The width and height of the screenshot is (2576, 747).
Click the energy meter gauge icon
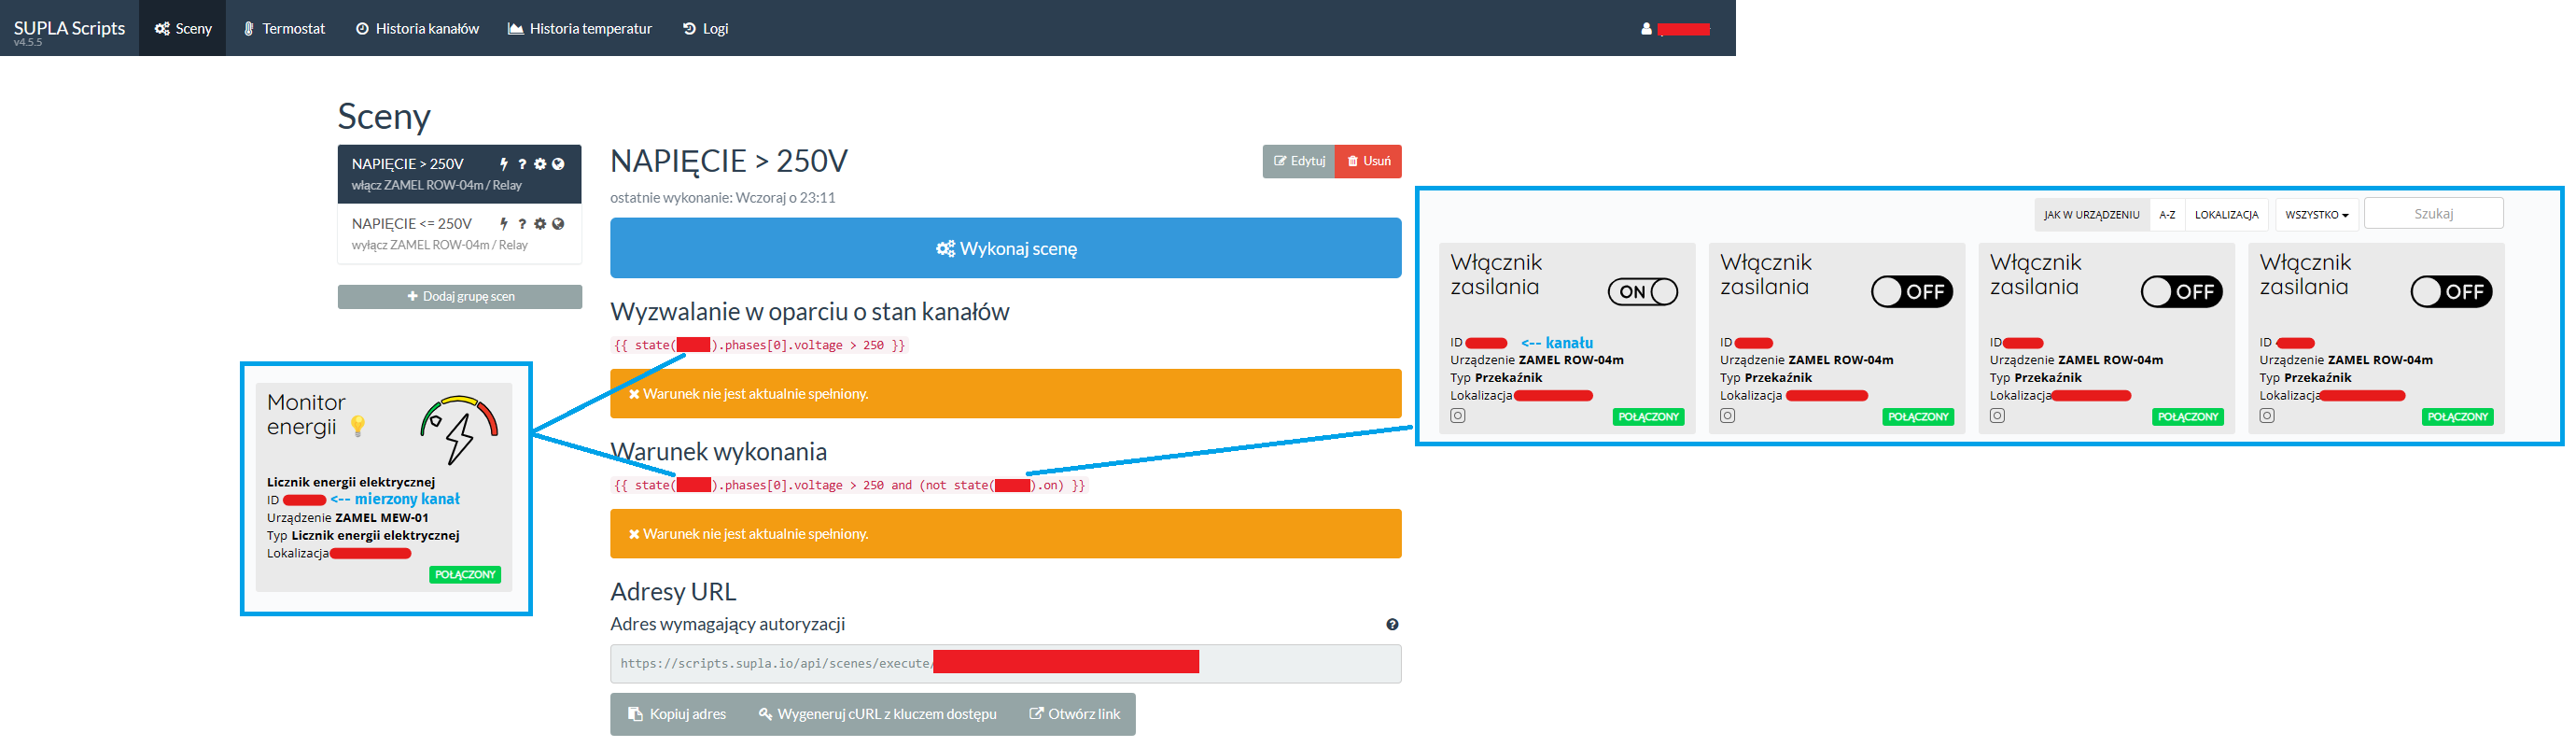(x=459, y=429)
